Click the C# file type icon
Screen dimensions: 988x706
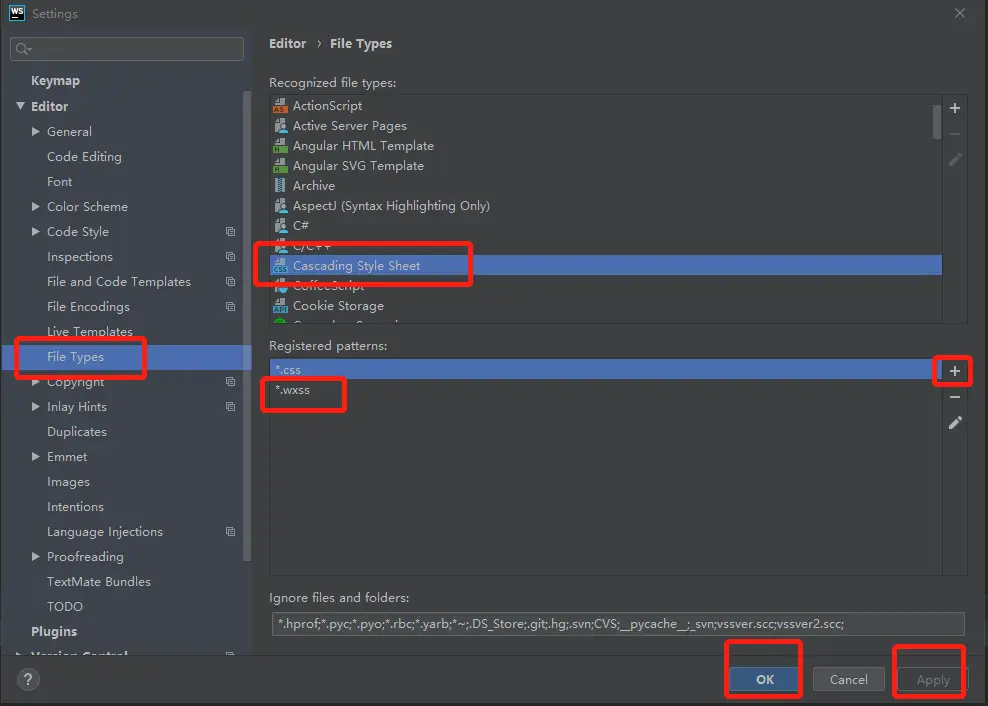(x=280, y=226)
